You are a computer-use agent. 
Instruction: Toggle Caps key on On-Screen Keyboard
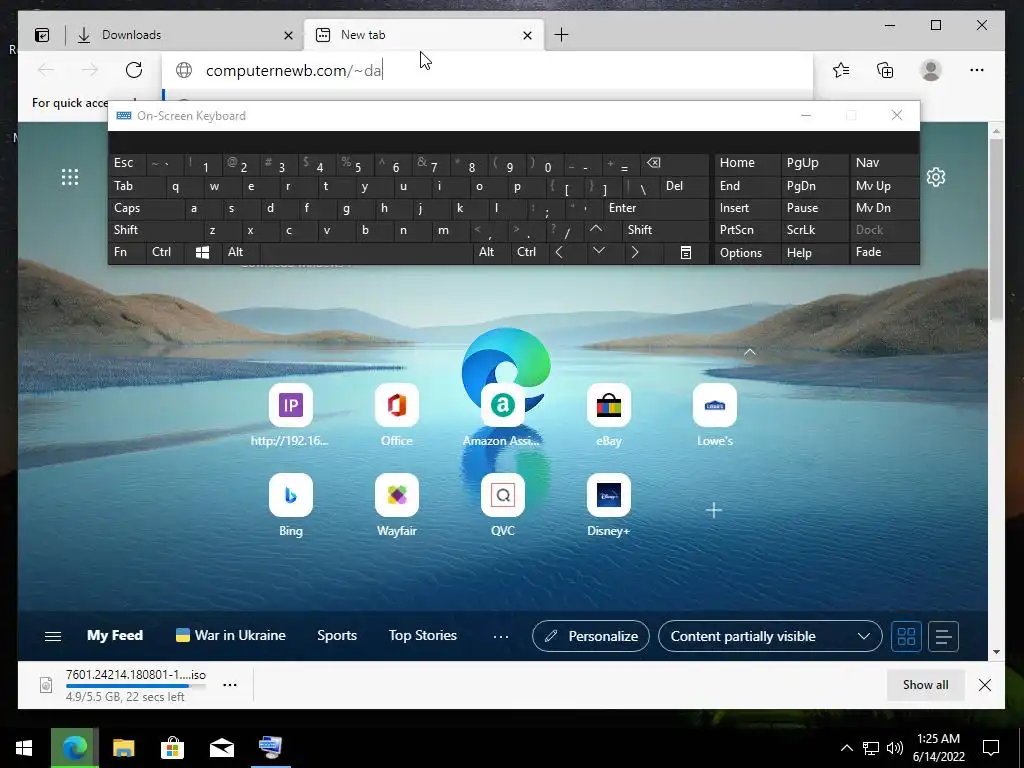click(x=145, y=208)
